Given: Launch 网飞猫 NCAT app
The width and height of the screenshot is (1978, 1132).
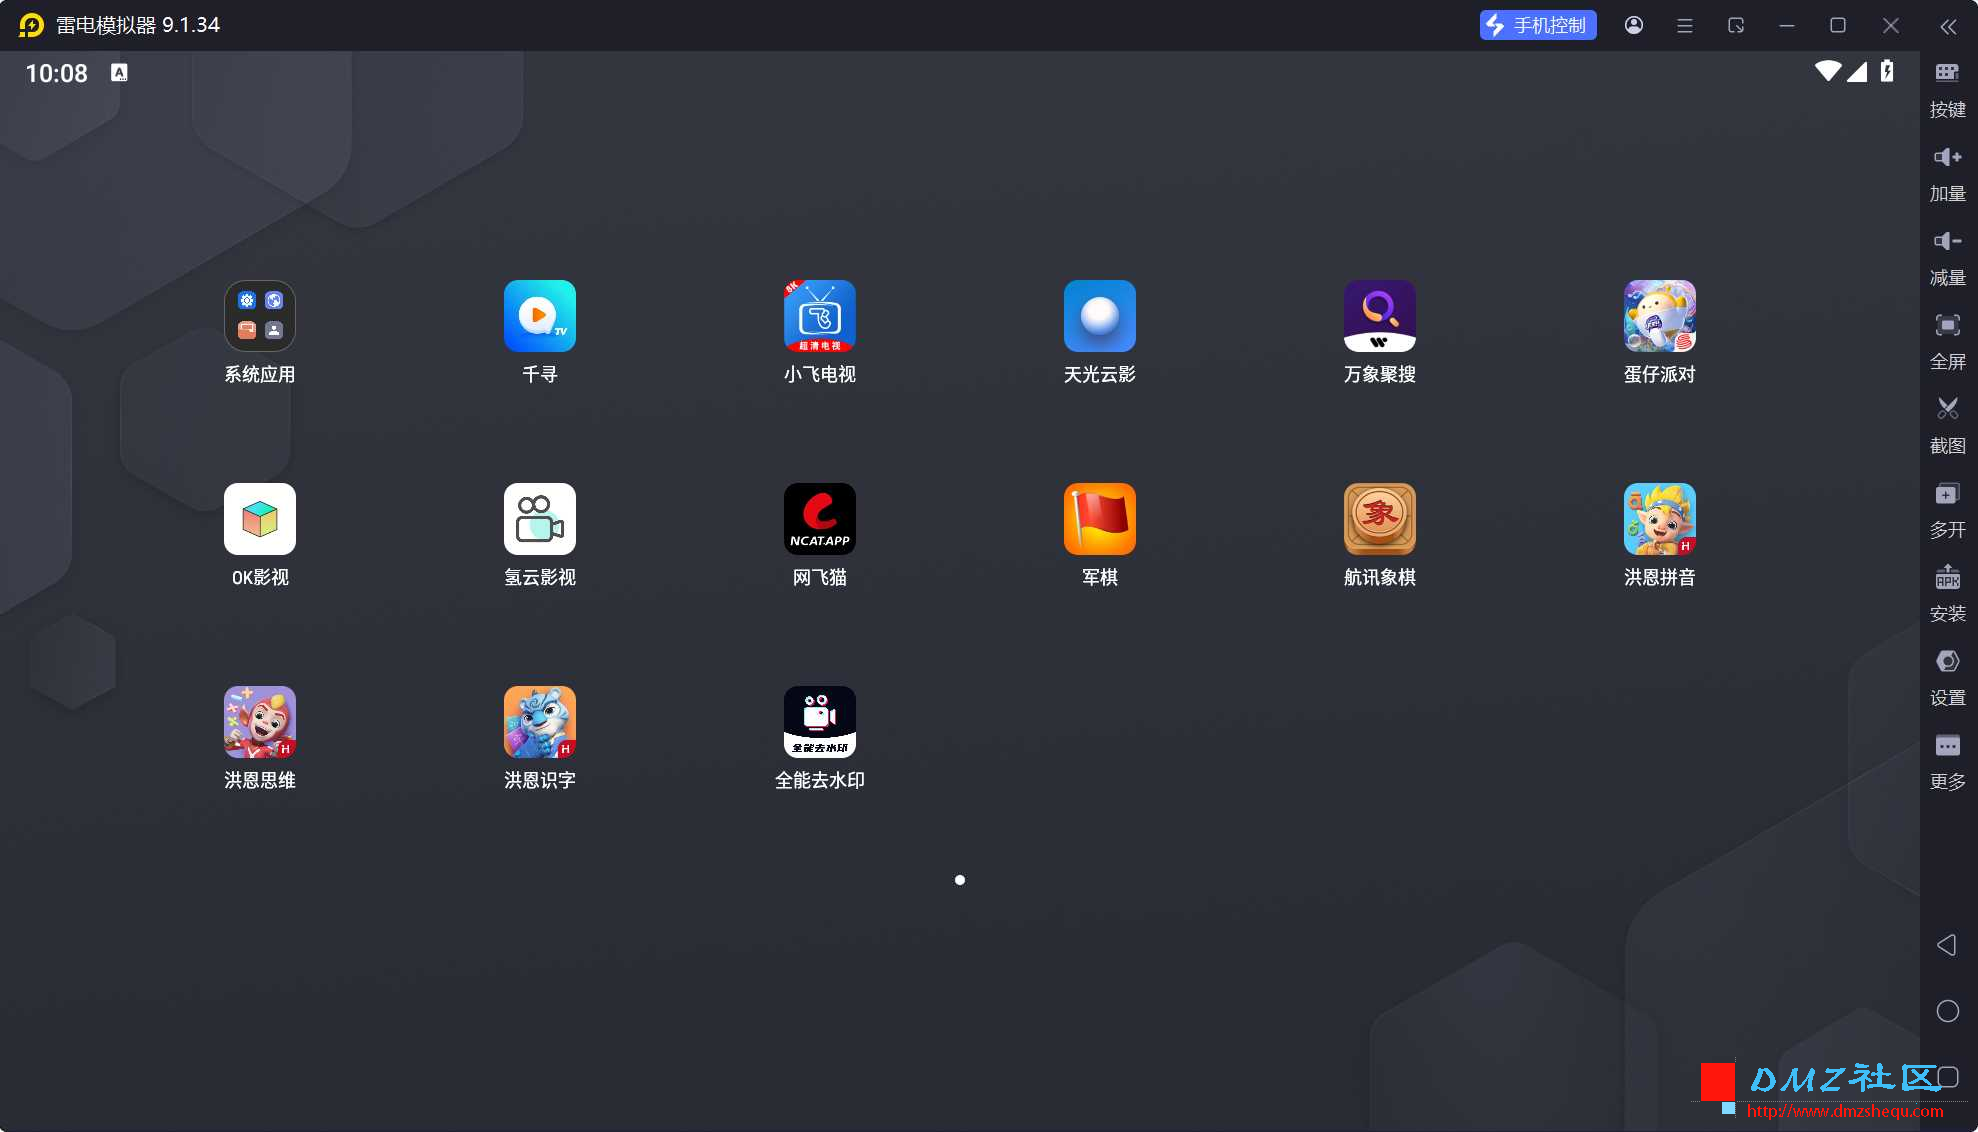Looking at the screenshot, I should (819, 519).
